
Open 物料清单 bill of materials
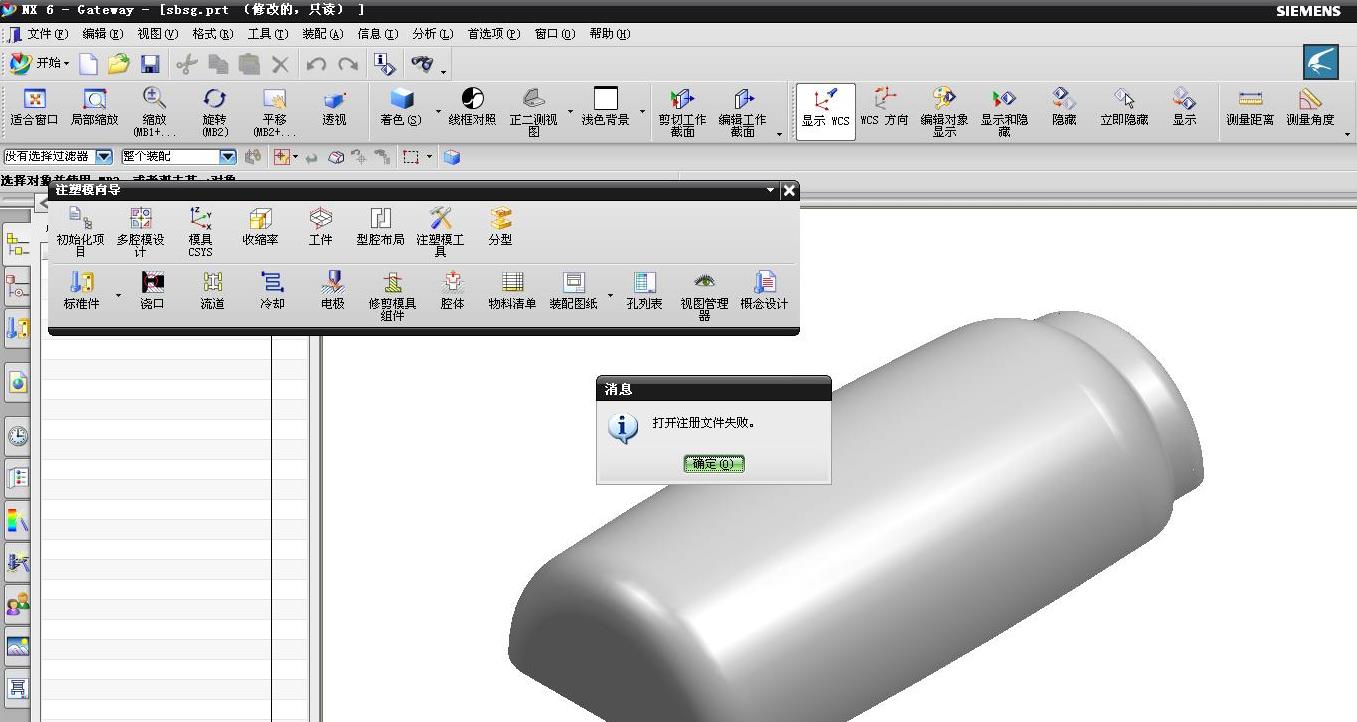512,292
